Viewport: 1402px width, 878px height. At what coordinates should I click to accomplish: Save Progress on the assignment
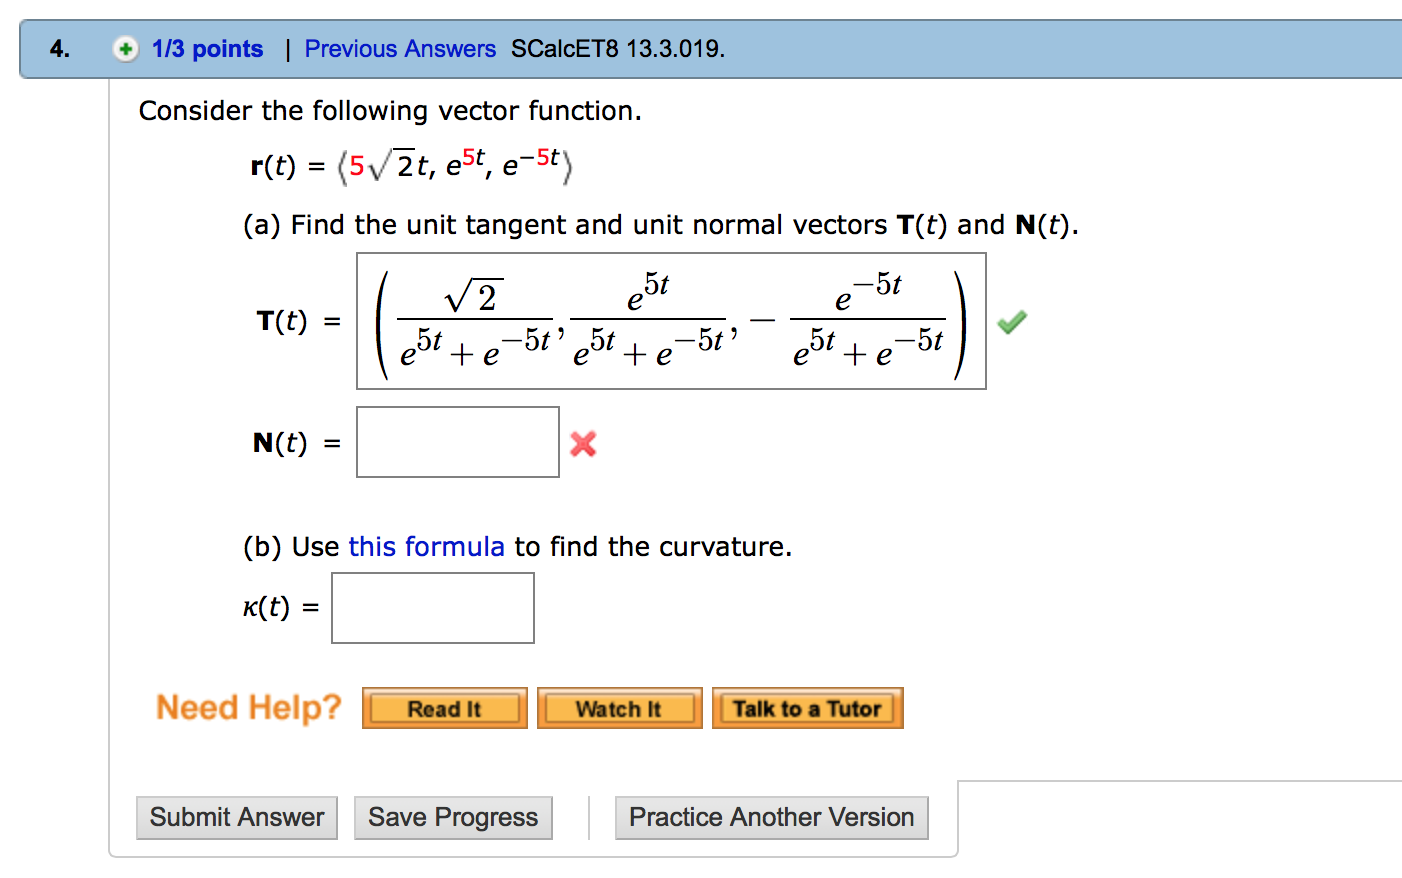(453, 817)
